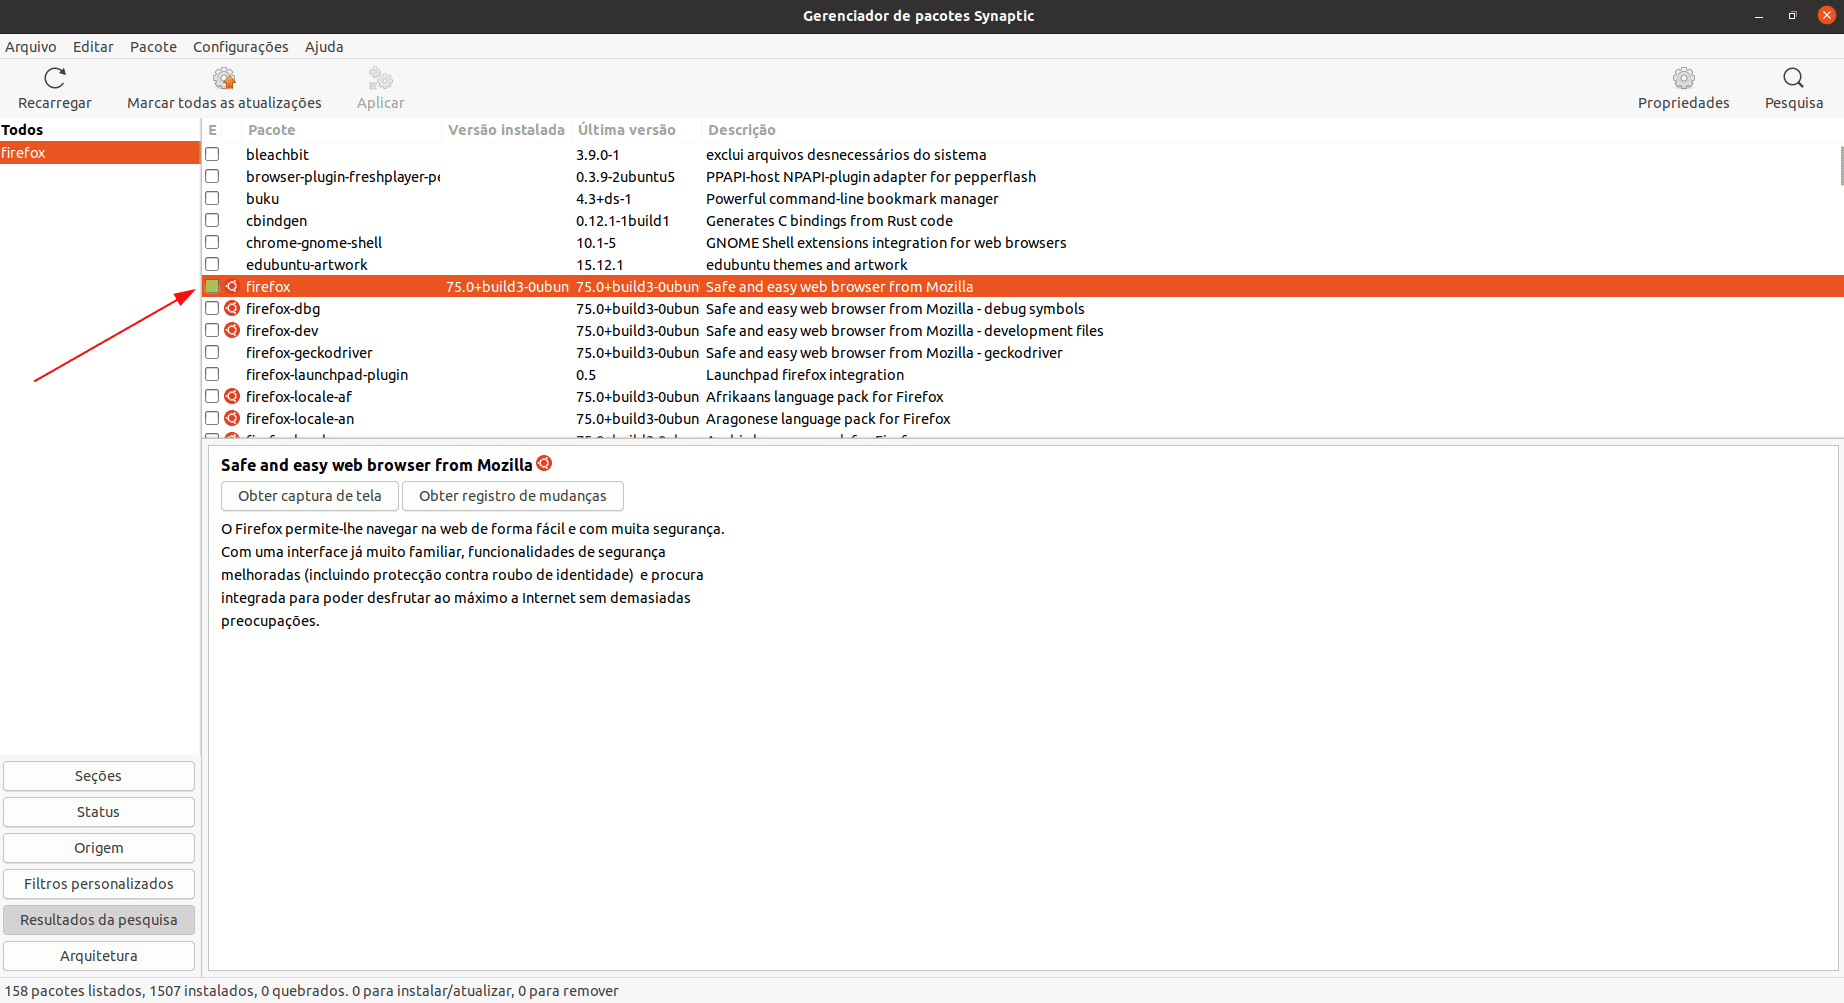Close the Synaptic window
Image resolution: width=1844 pixels, height=1003 pixels.
(x=1826, y=15)
